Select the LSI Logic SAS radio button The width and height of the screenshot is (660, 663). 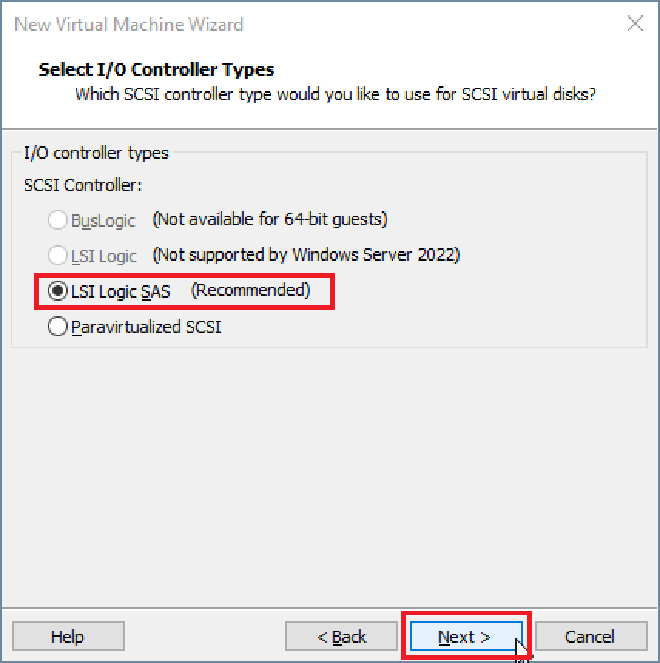pyautogui.click(x=58, y=291)
